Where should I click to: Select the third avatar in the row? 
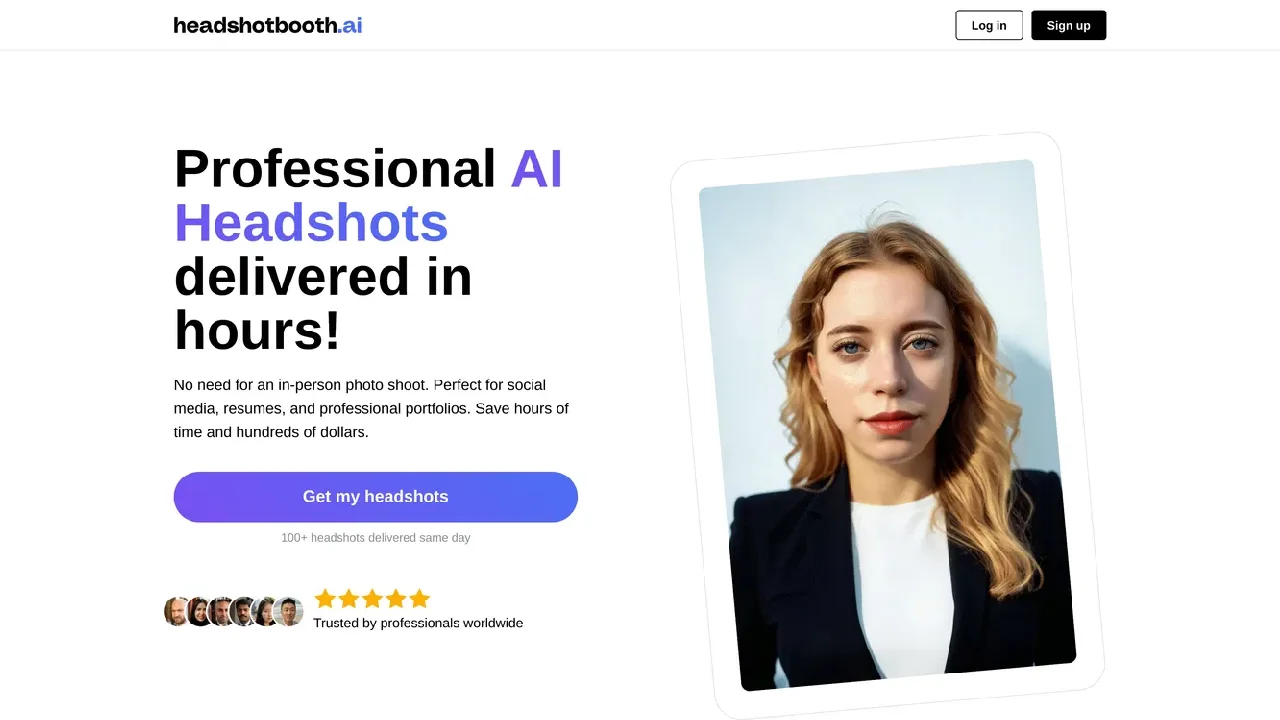pos(222,612)
